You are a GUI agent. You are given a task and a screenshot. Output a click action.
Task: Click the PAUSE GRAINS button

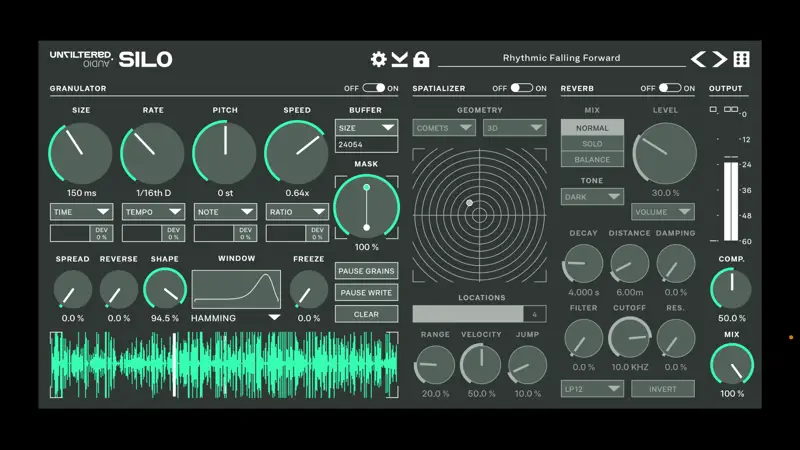[x=366, y=271]
